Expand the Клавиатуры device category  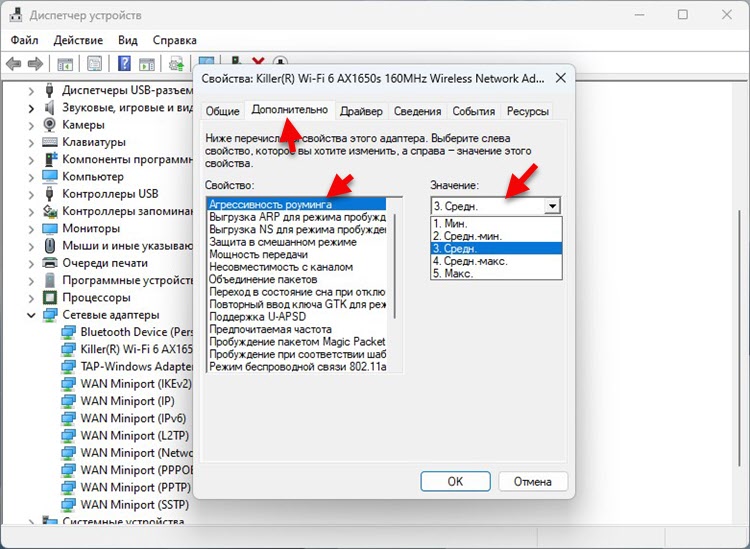point(30,142)
